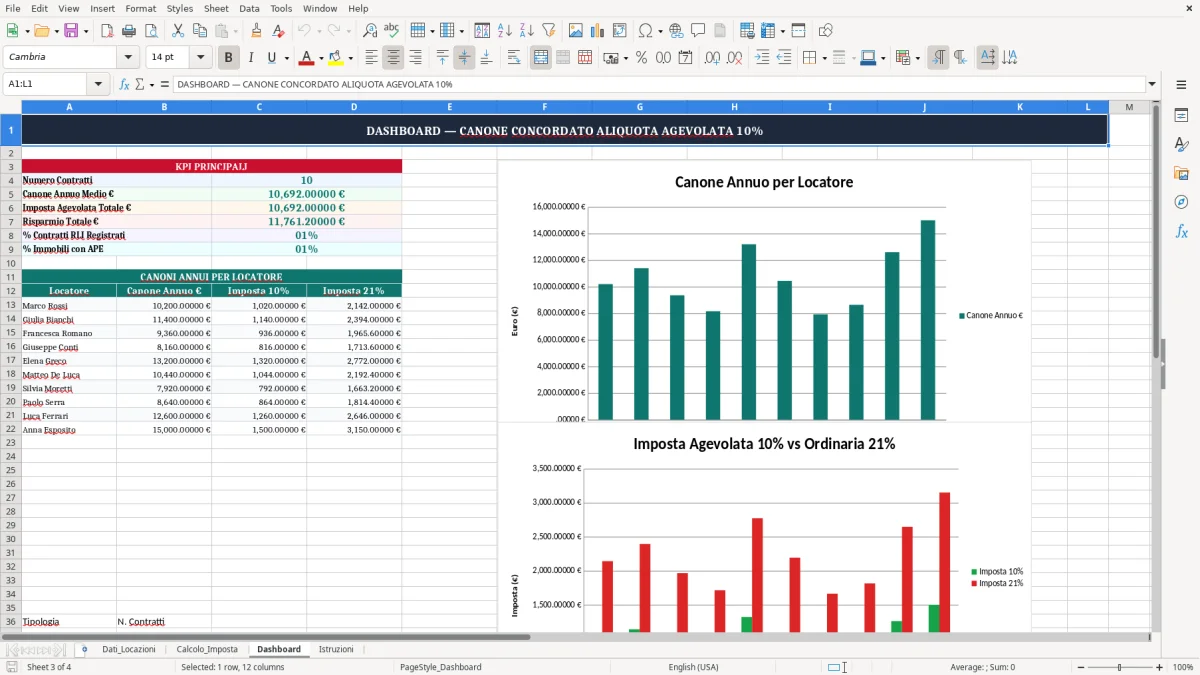
Task: Activate Clone Formatting paintbrush
Action: click(x=256, y=31)
